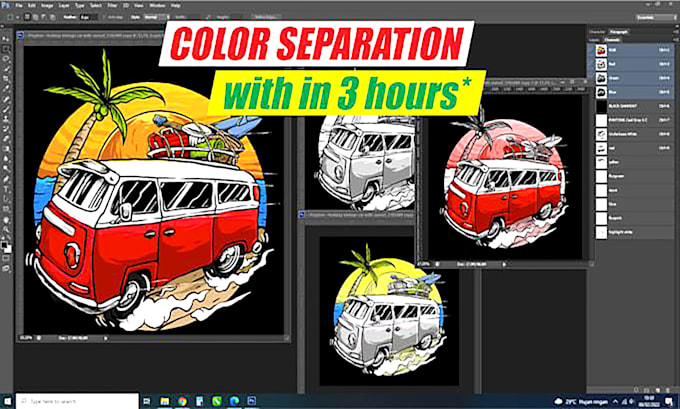Open the Image menu
680x409 pixels.
tap(47, 6)
